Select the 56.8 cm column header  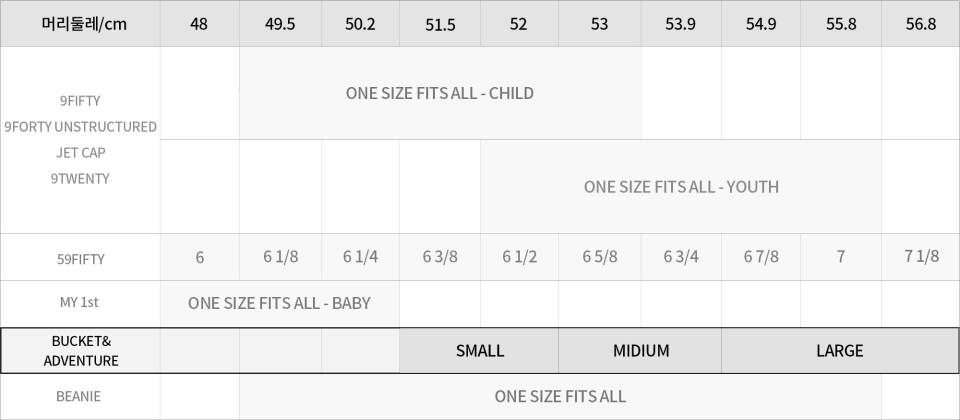coord(920,24)
